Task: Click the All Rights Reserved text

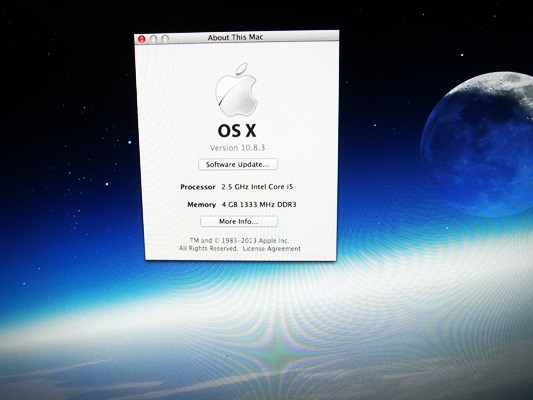Action: click(208, 248)
